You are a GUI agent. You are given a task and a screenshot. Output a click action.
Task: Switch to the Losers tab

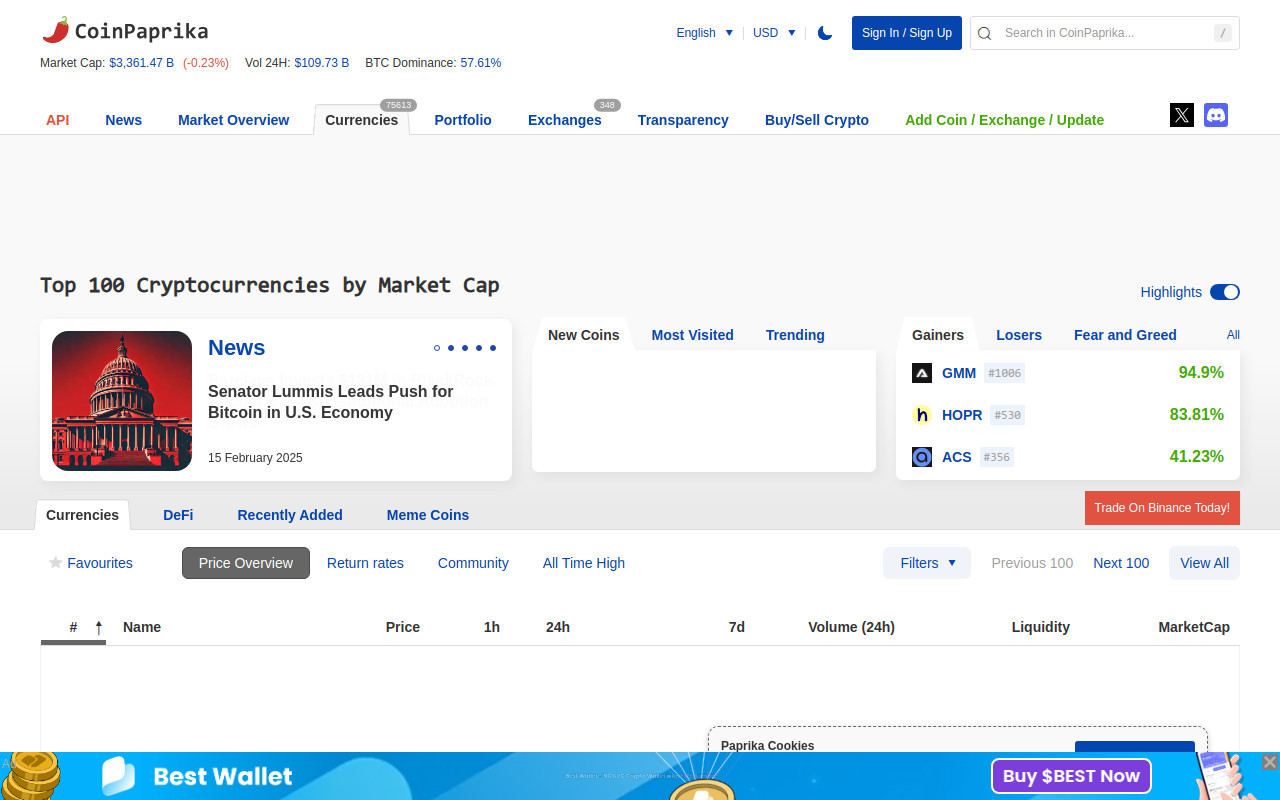pyautogui.click(x=1019, y=335)
